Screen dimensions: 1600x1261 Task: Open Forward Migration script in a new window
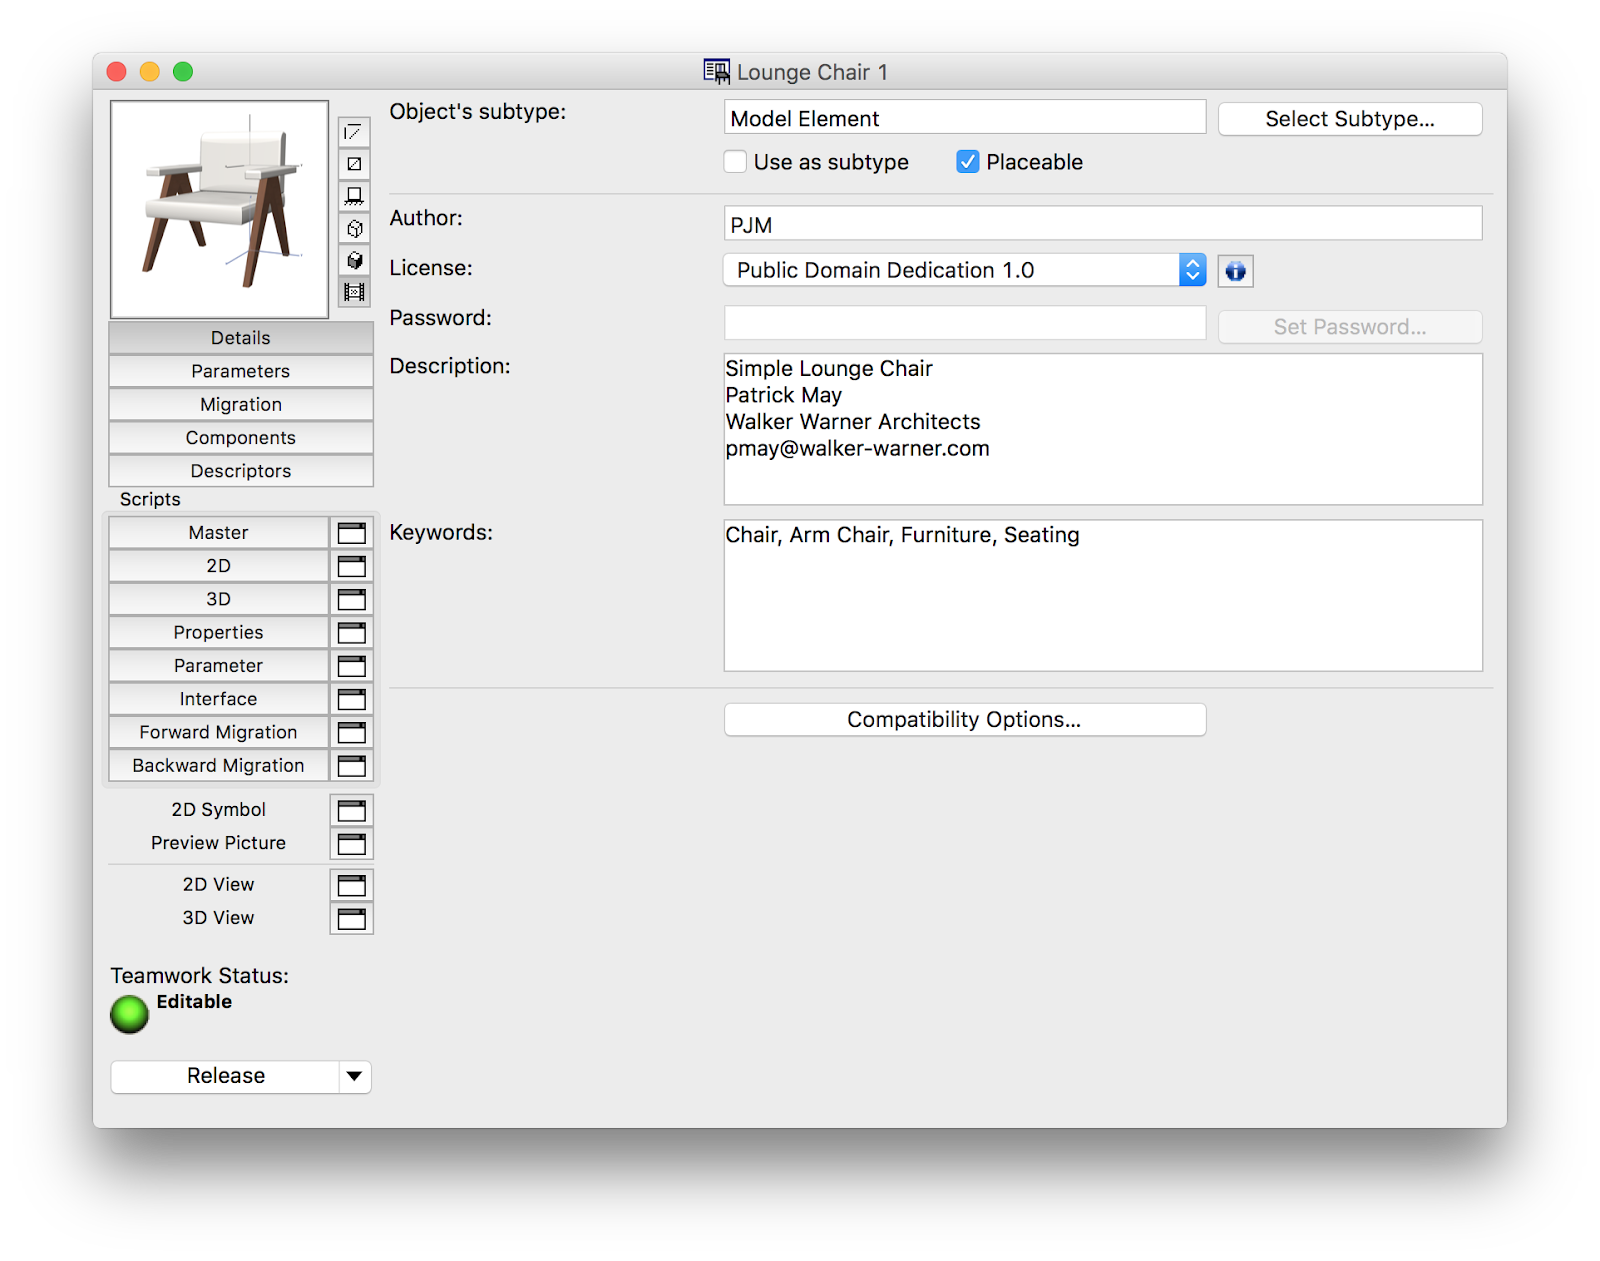352,732
